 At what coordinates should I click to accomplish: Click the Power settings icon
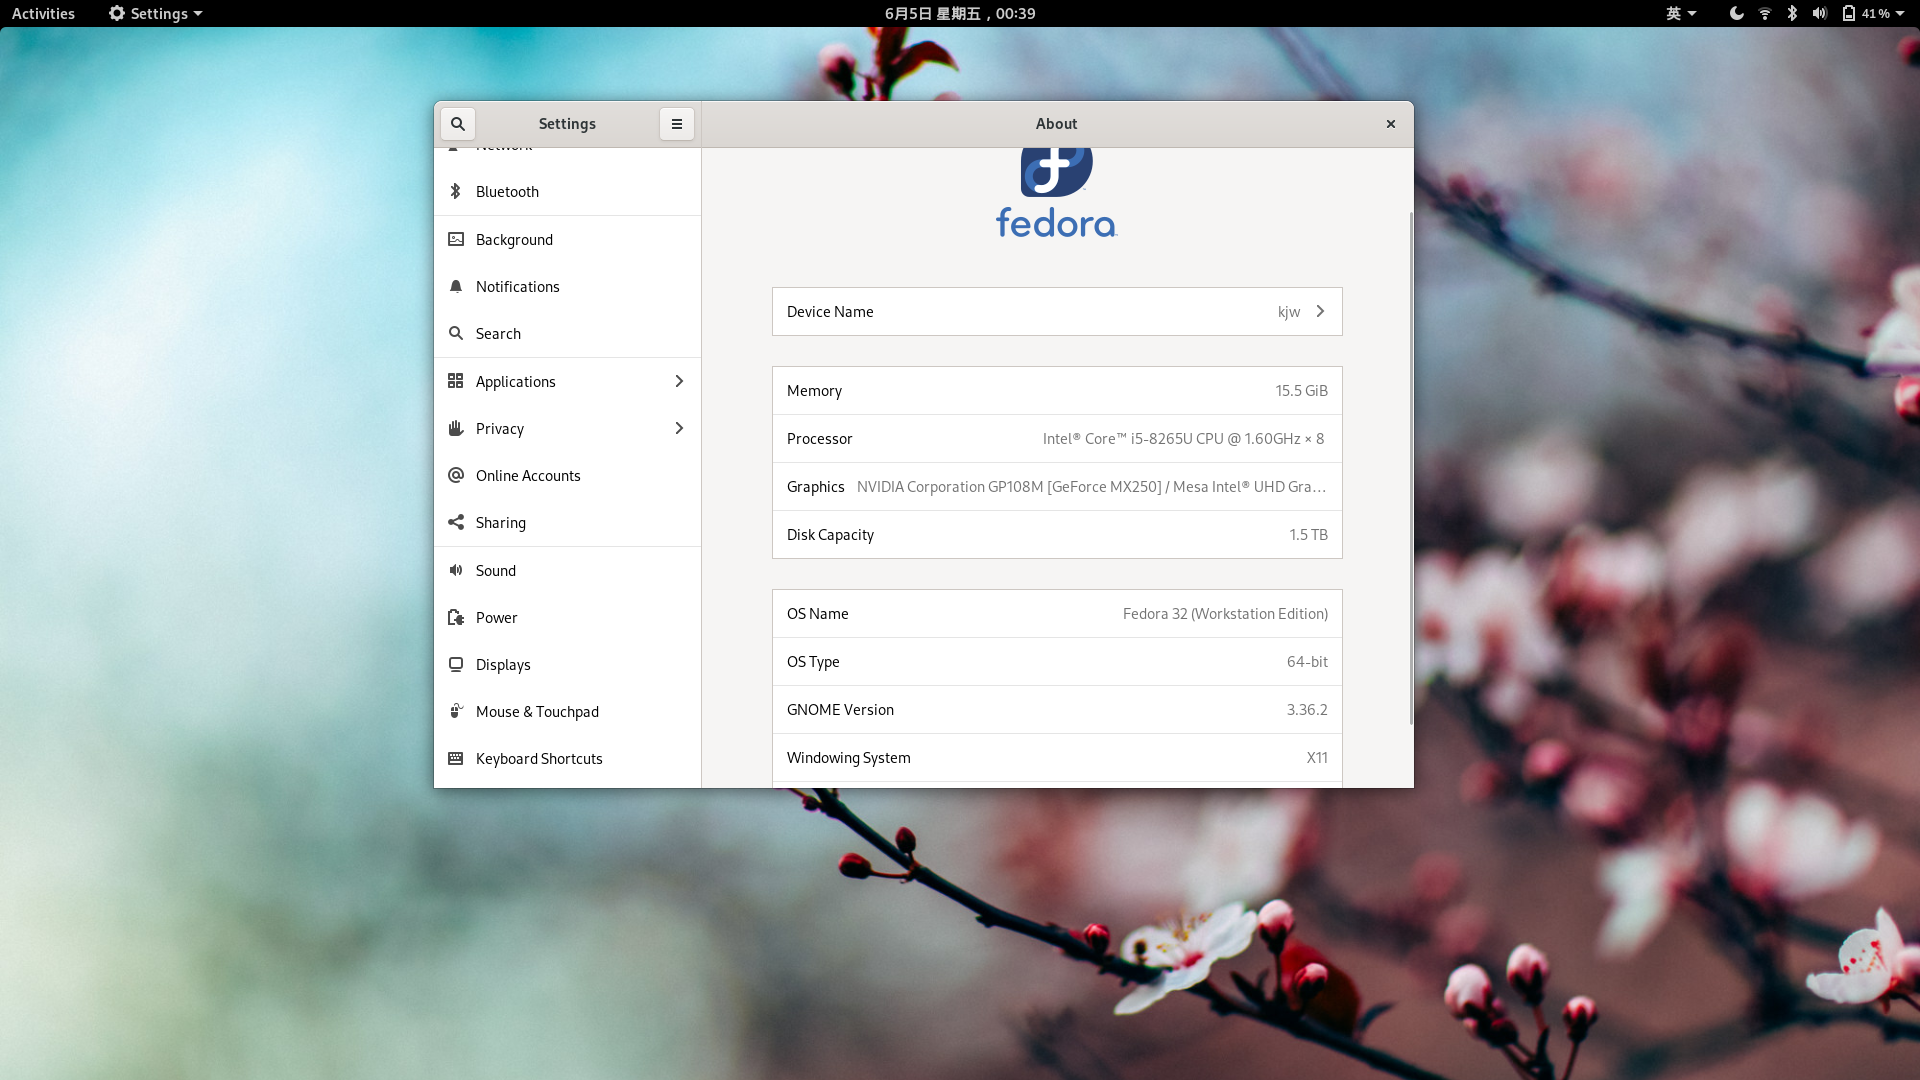coord(458,616)
